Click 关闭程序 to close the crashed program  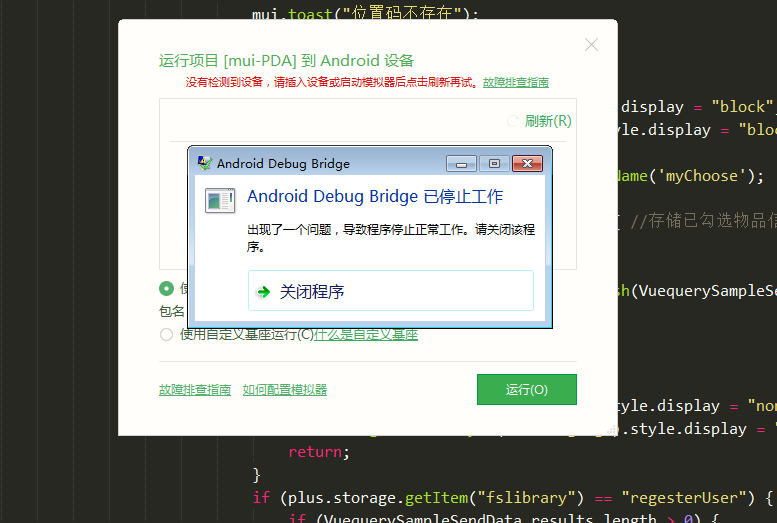(x=390, y=291)
